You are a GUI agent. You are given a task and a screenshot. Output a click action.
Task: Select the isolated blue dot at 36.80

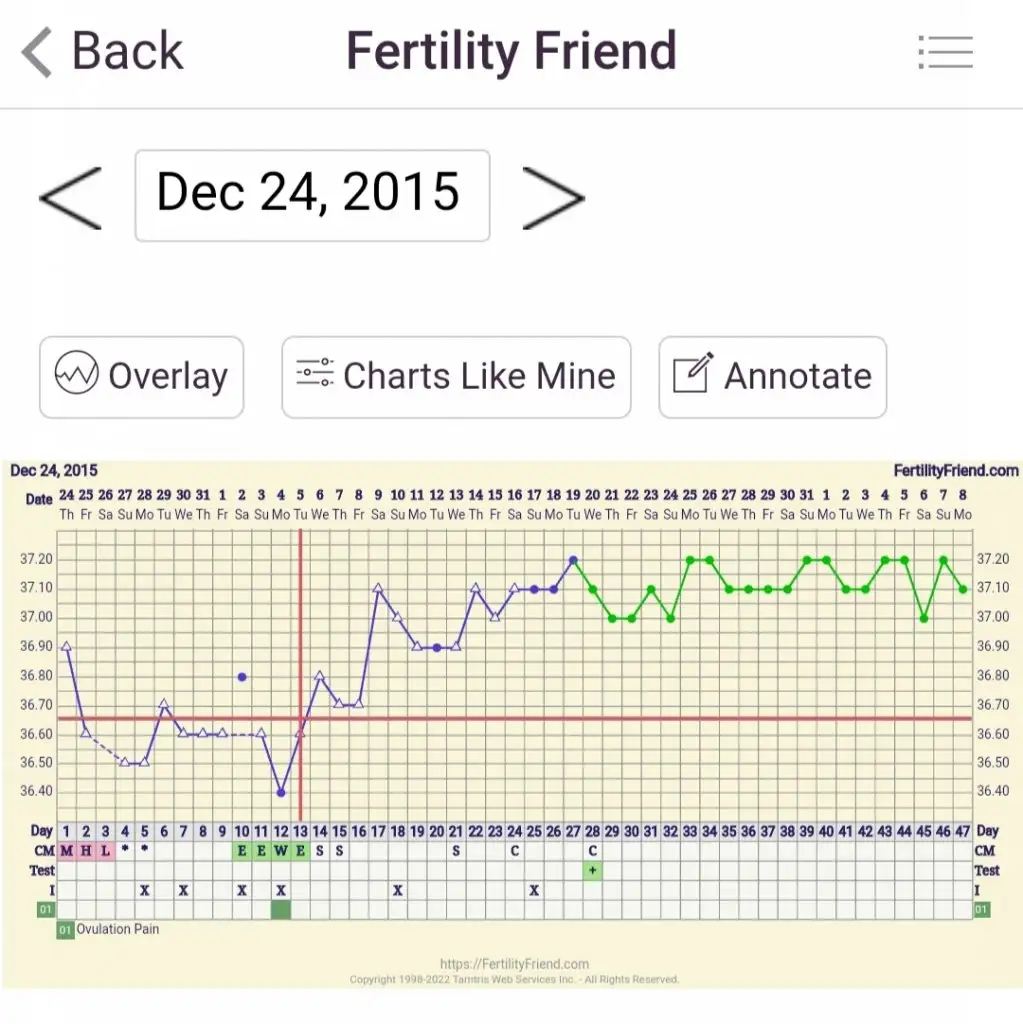[x=242, y=677]
